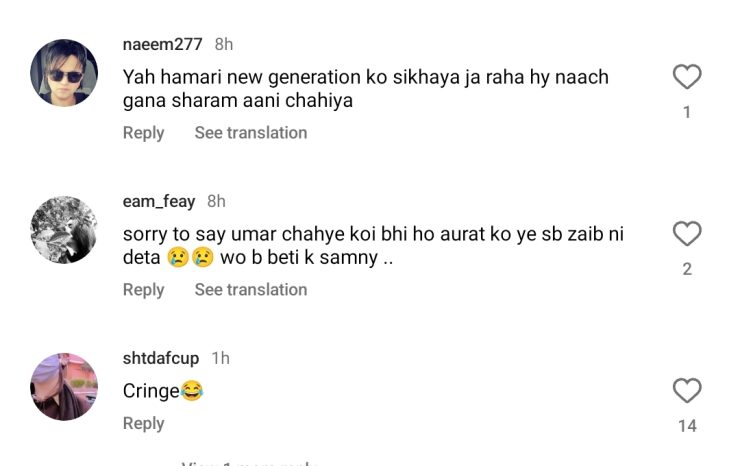Open shtdafcup's profile picture

click(64, 386)
